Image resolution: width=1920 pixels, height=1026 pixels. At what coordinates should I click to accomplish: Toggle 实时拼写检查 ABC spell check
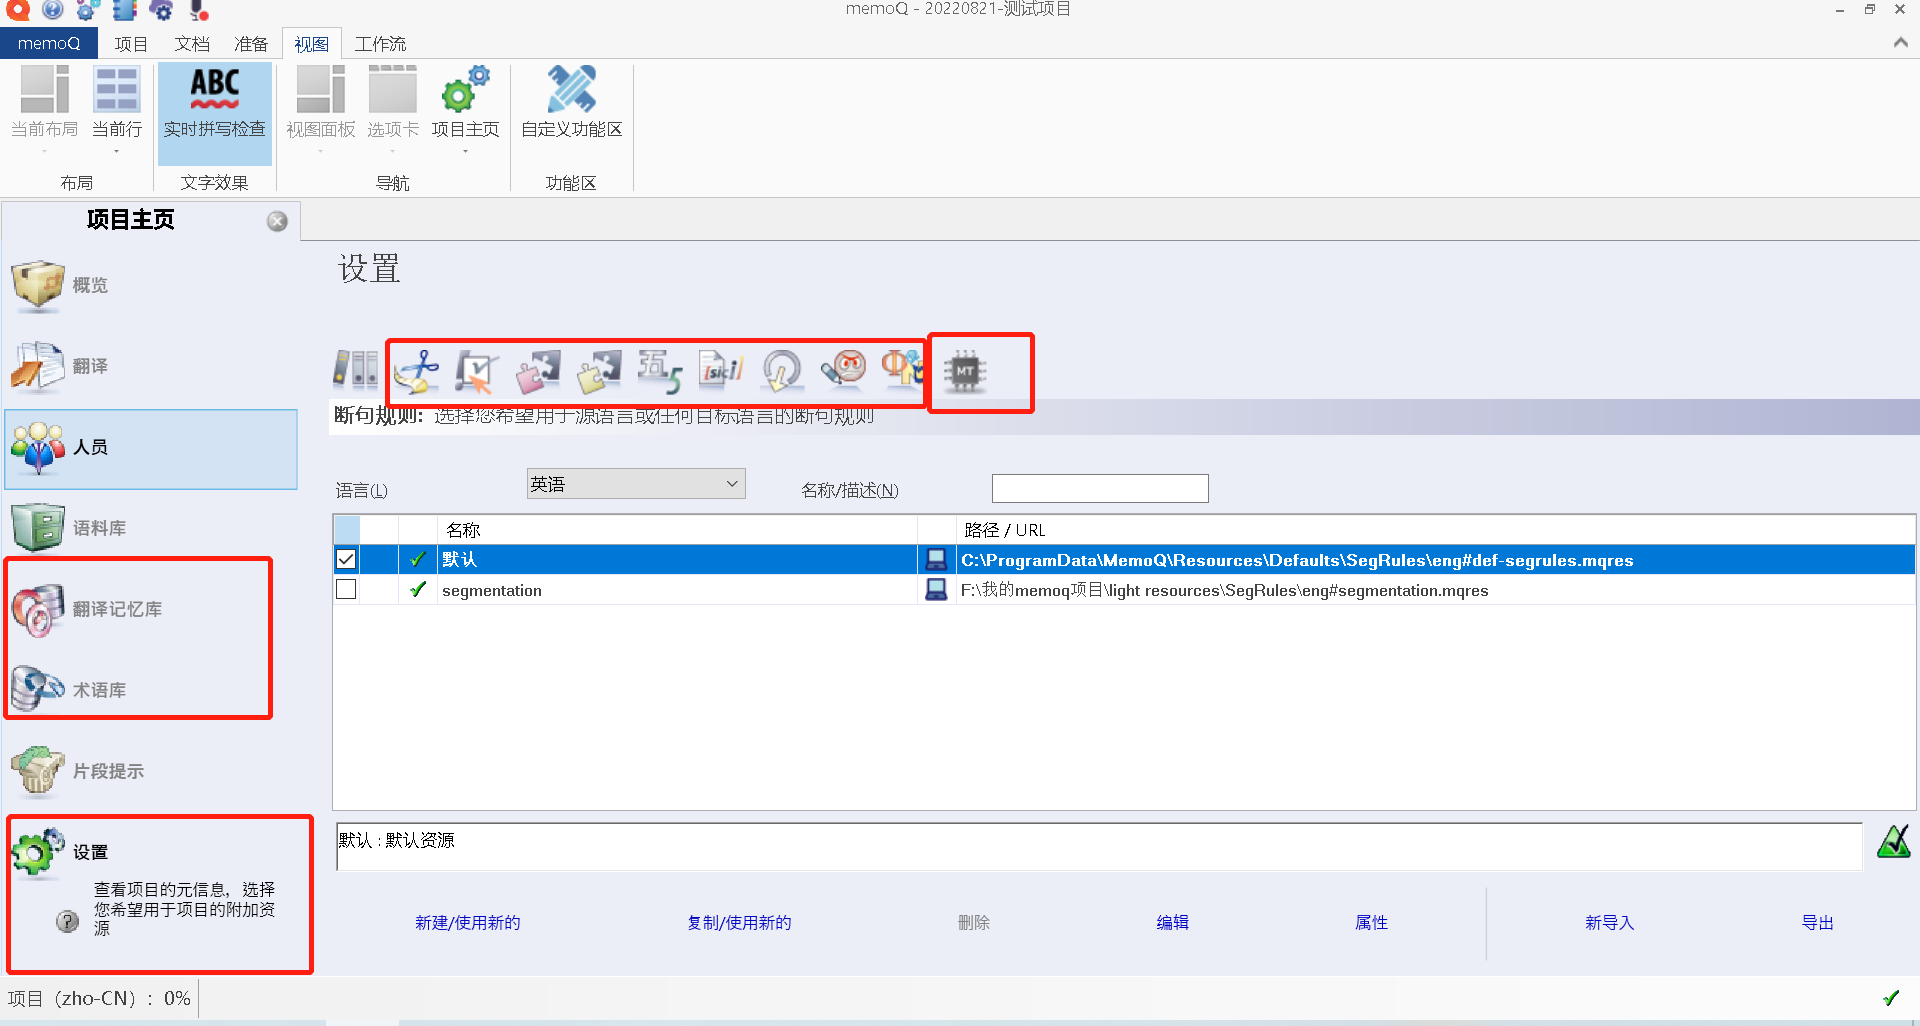click(x=215, y=113)
